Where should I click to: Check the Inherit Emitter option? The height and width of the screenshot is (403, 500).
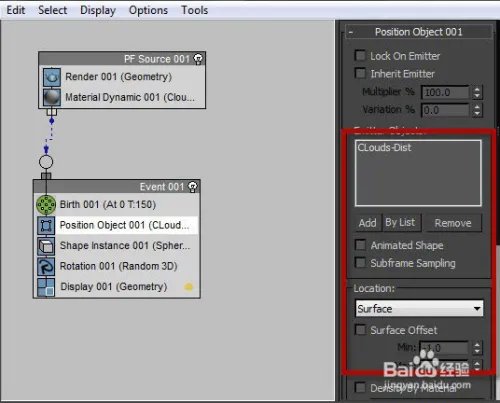(x=360, y=73)
